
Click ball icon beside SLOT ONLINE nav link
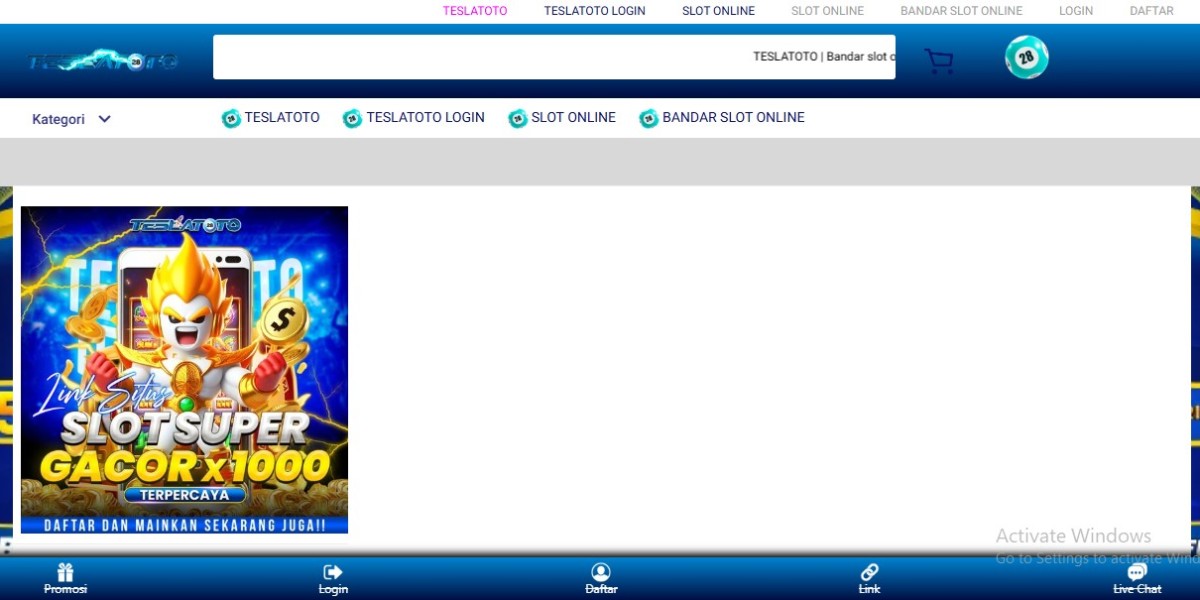pos(517,118)
